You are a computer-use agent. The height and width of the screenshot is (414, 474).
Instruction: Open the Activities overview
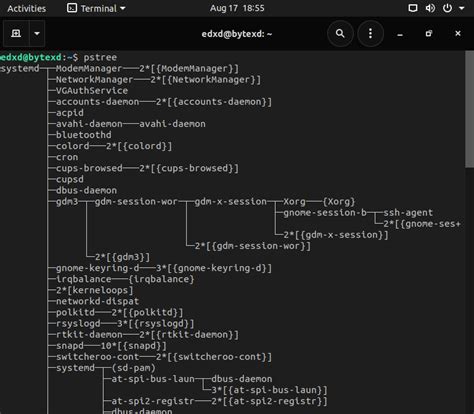pyautogui.click(x=26, y=8)
